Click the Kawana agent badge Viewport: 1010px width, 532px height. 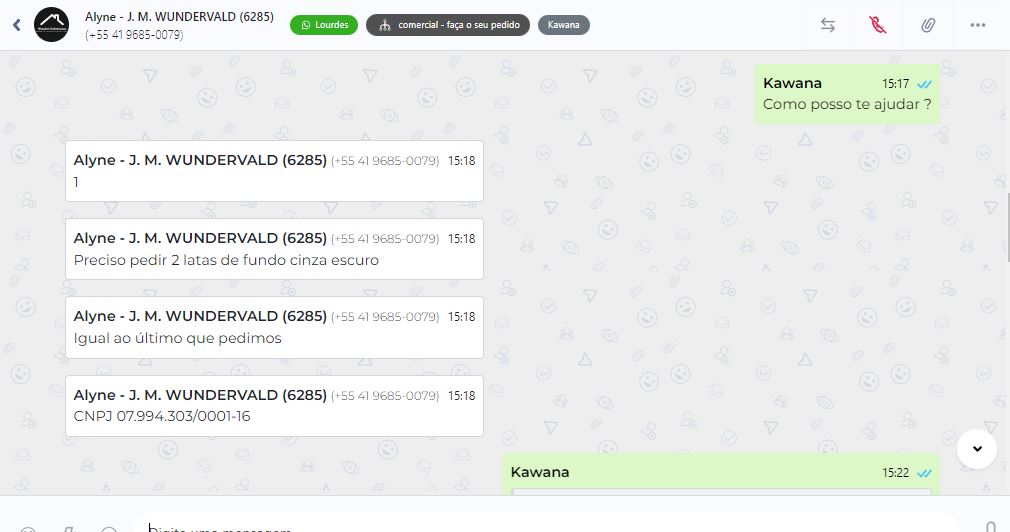point(564,25)
